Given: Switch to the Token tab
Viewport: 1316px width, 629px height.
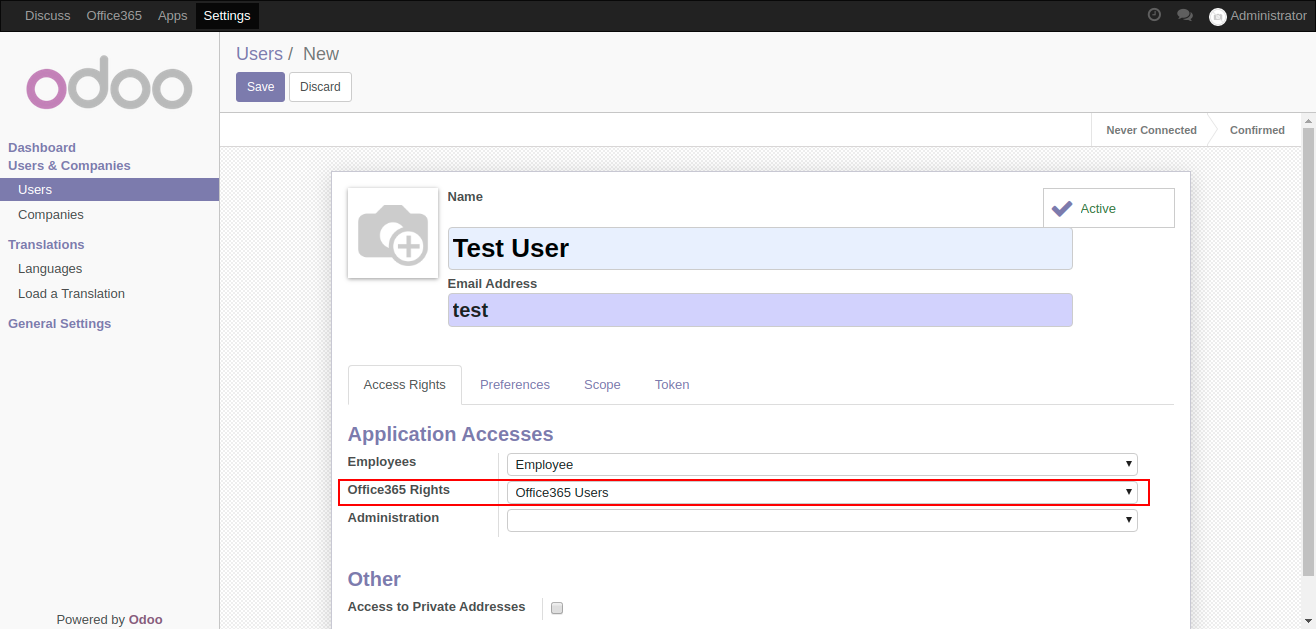Looking at the screenshot, I should tap(672, 385).
